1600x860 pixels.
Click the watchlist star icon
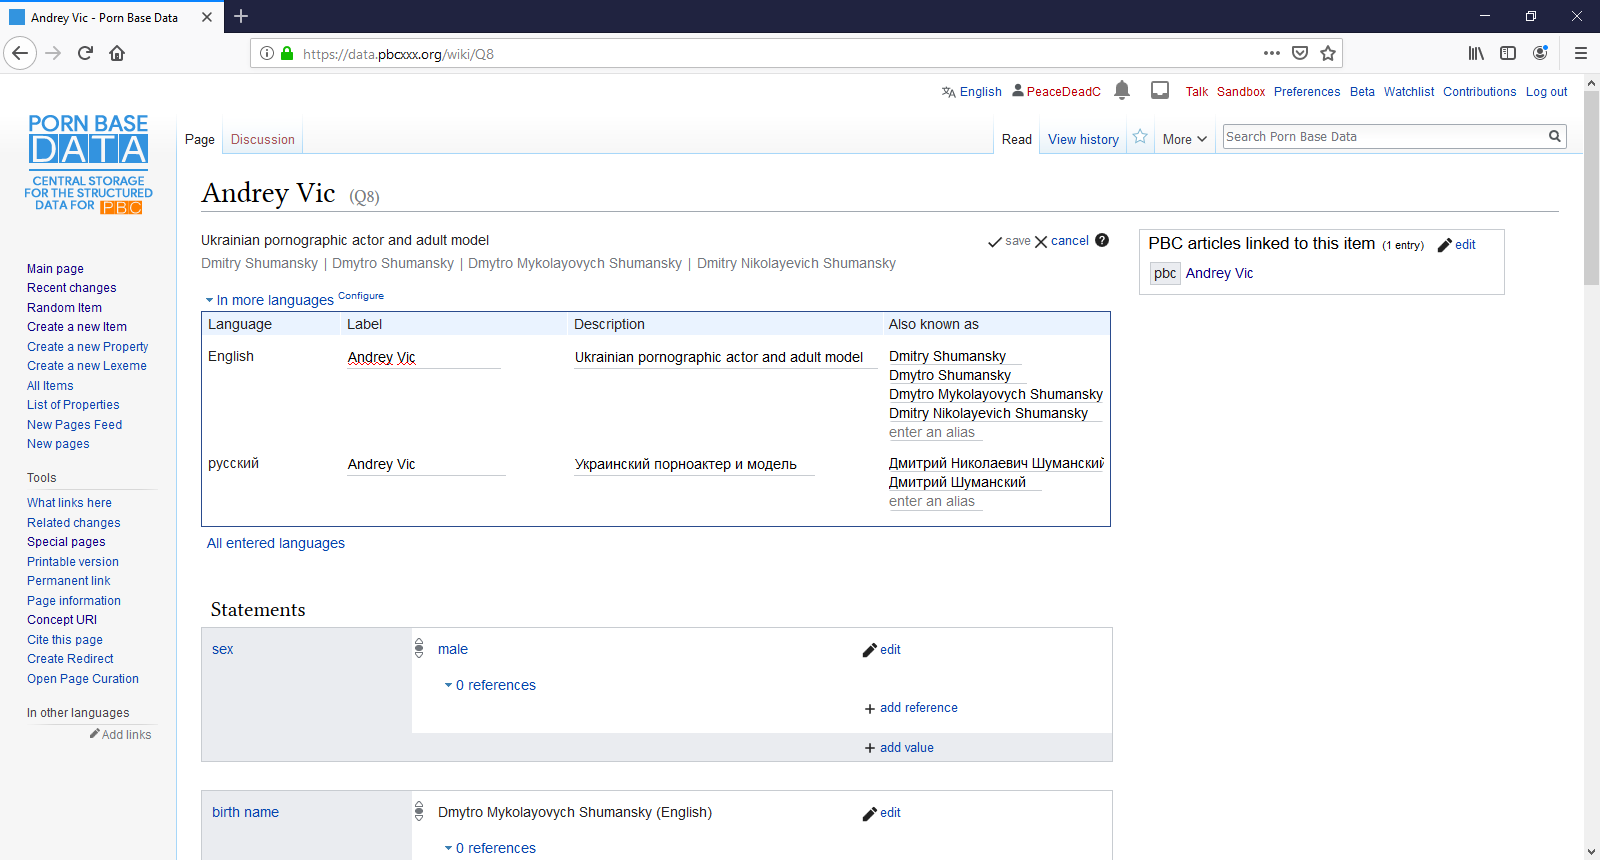(x=1140, y=137)
